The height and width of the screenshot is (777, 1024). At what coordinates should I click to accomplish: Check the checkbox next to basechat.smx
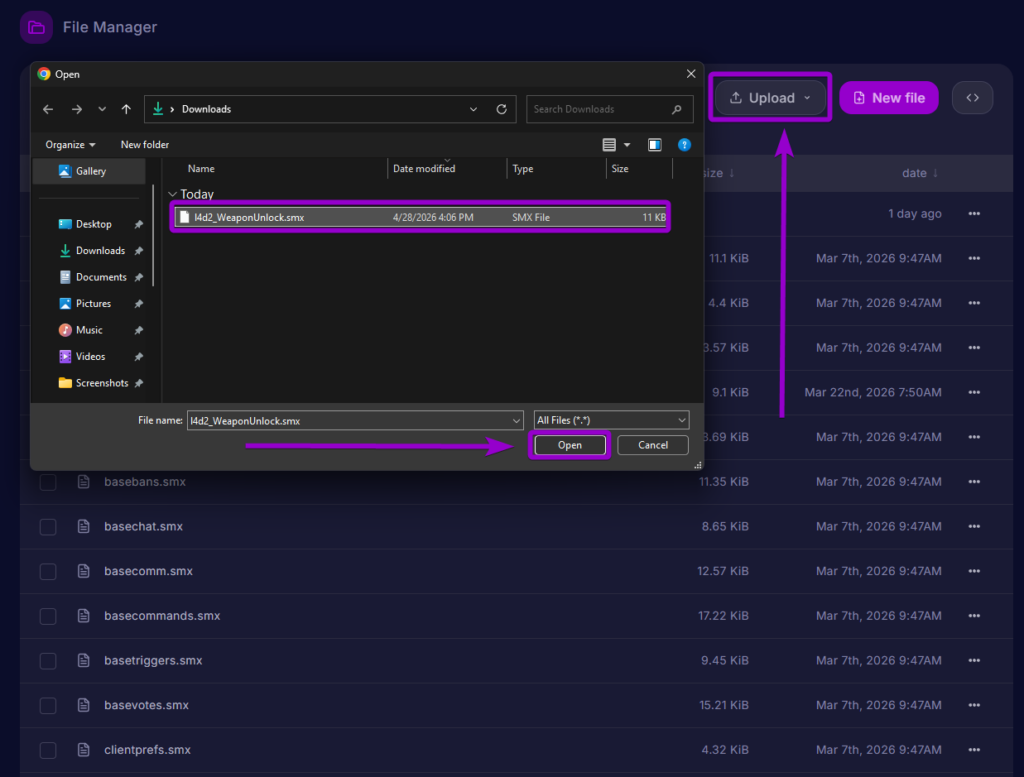tap(47, 526)
